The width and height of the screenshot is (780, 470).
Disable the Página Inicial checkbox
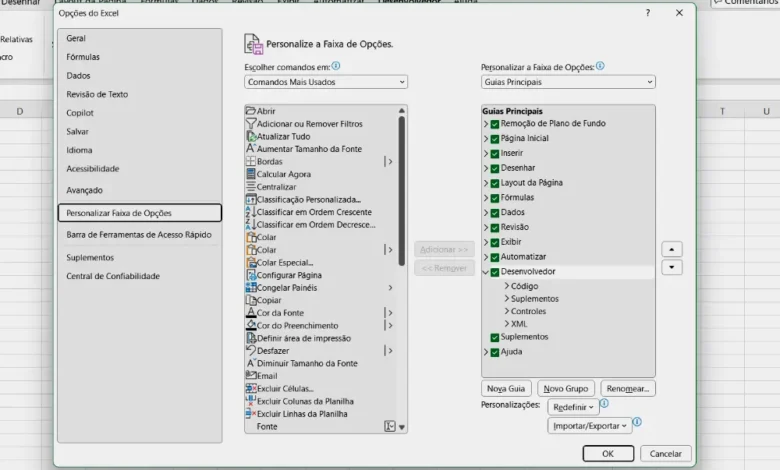[495, 139]
